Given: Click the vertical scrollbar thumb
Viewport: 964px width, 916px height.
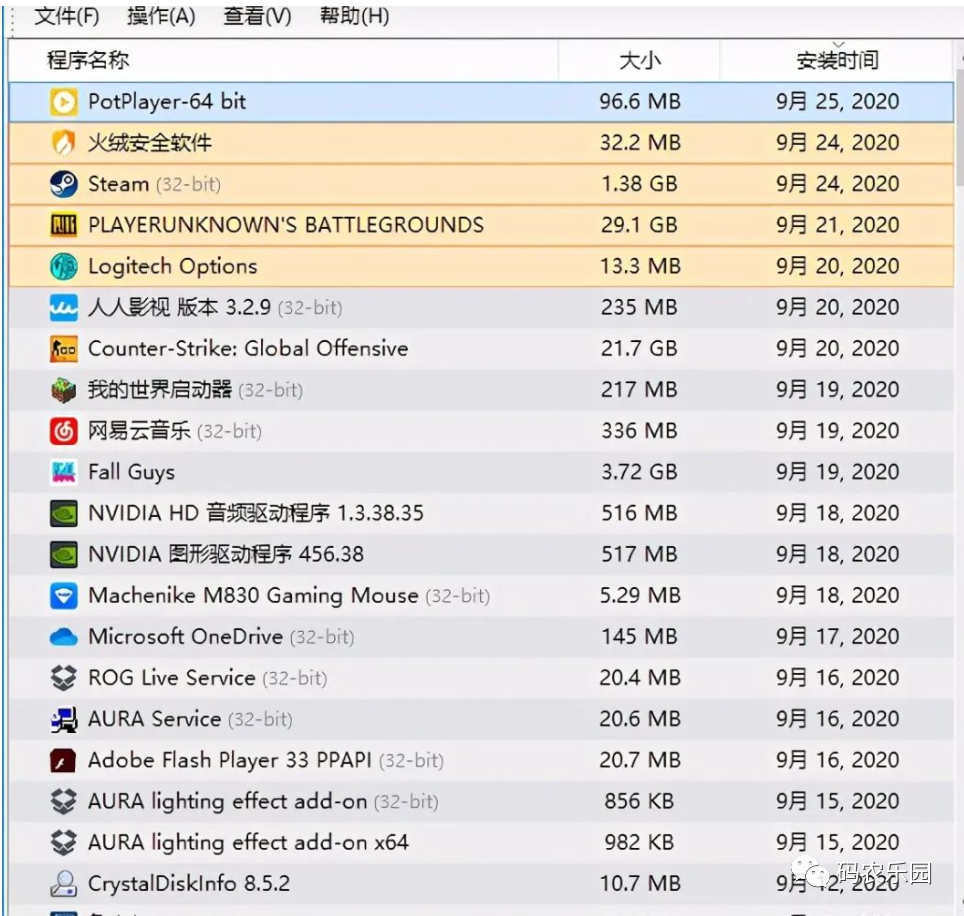Looking at the screenshot, I should click(x=960, y=126).
